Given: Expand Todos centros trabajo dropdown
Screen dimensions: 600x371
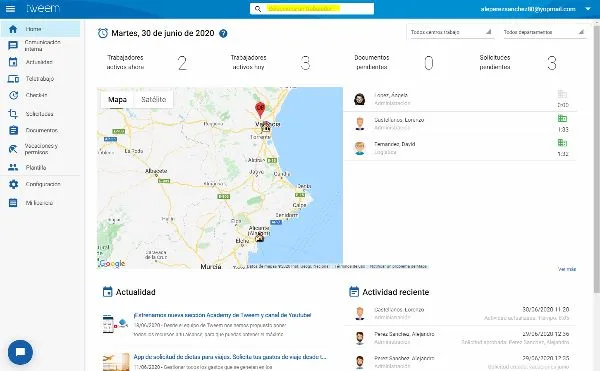Looking at the screenshot, I should click(450, 32).
